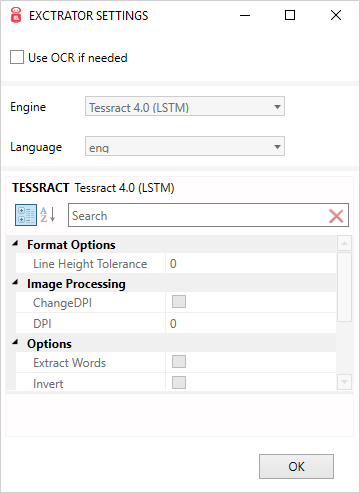Image resolution: width=360 pixels, height=493 pixels.
Task: Click the property grid scroll up arrow
Action: pos(344,243)
